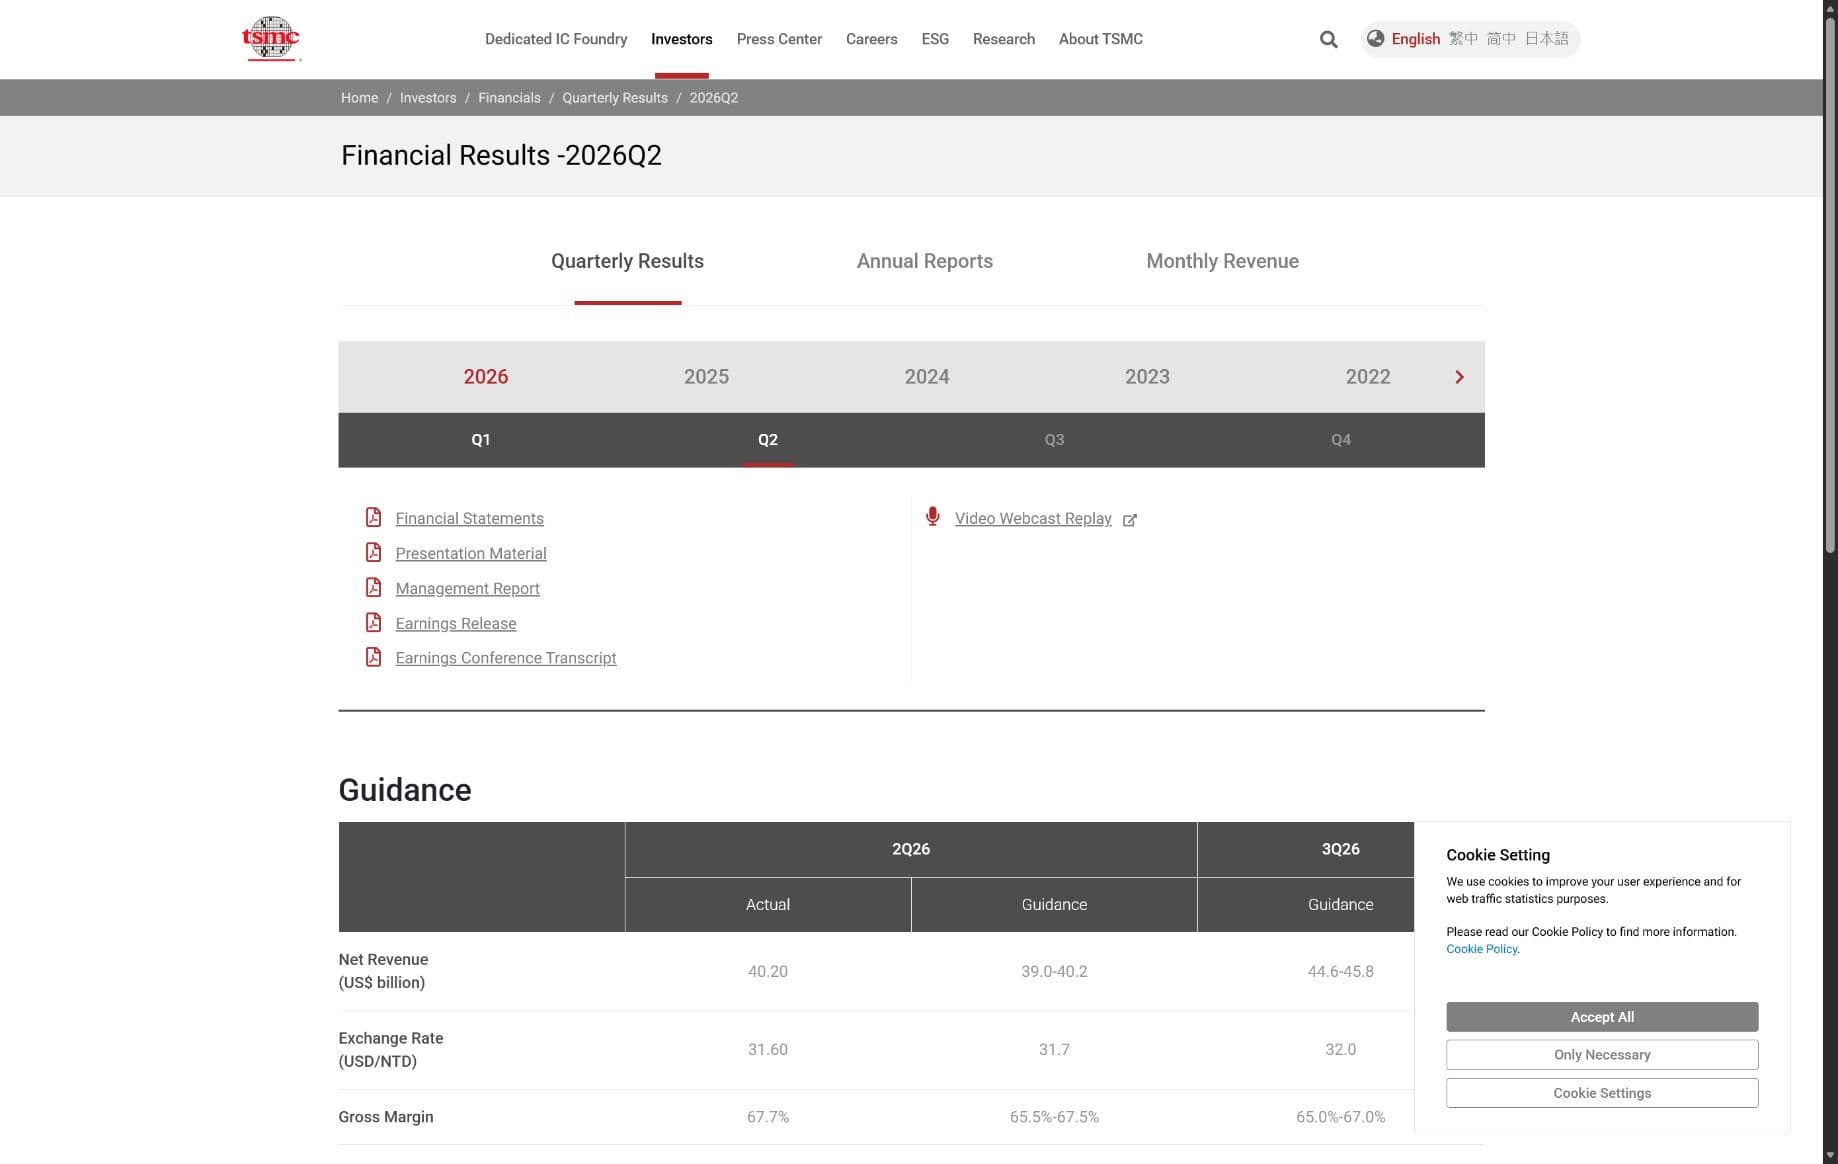Open the Cookie Settings button
Screen dimensions: 1838x1164
(1602, 1093)
